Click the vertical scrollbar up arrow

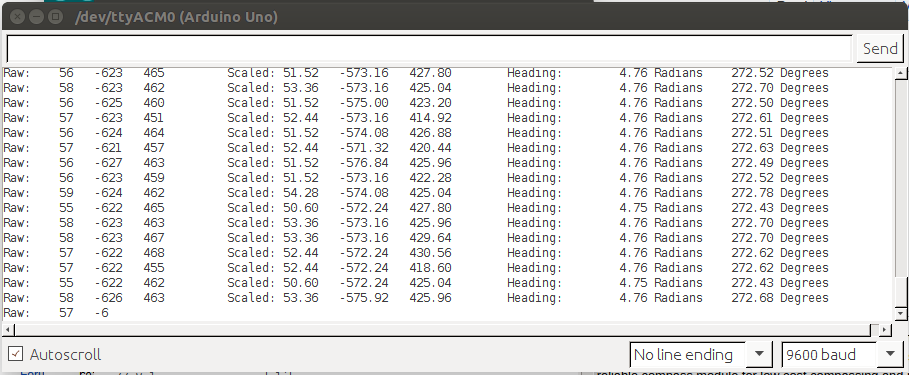pyautogui.click(x=900, y=73)
